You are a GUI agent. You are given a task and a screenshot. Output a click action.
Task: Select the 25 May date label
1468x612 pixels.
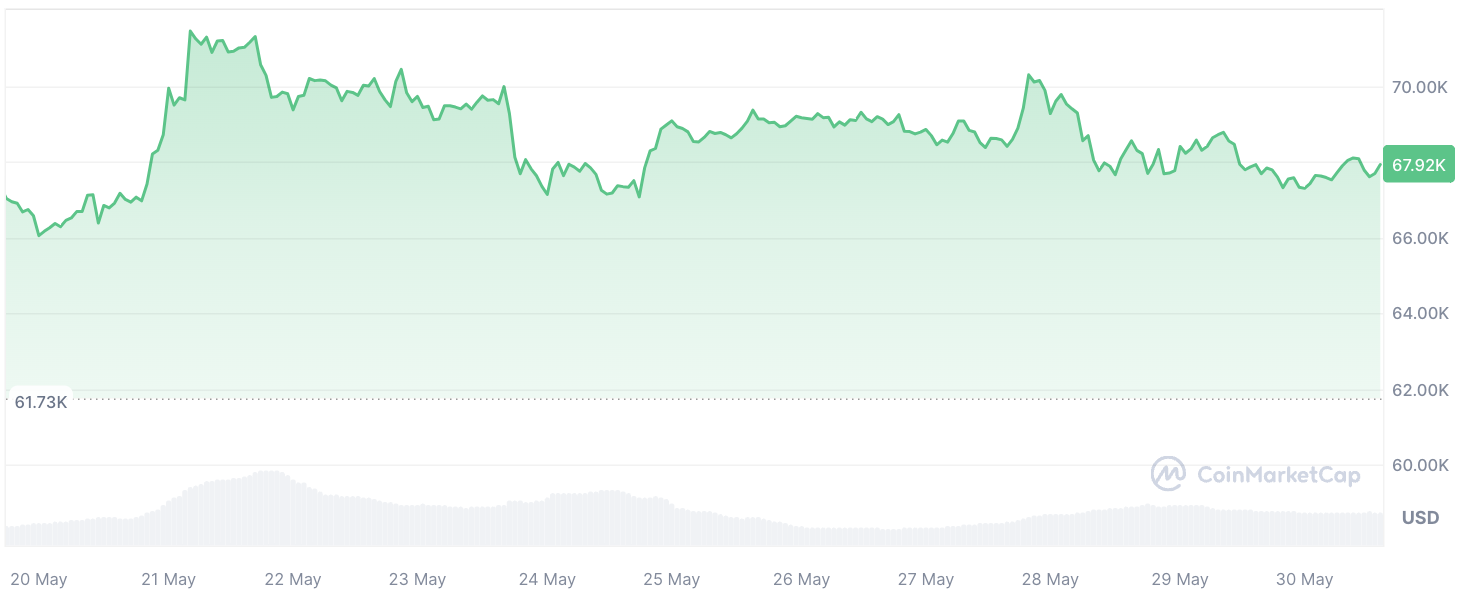[x=671, y=579]
